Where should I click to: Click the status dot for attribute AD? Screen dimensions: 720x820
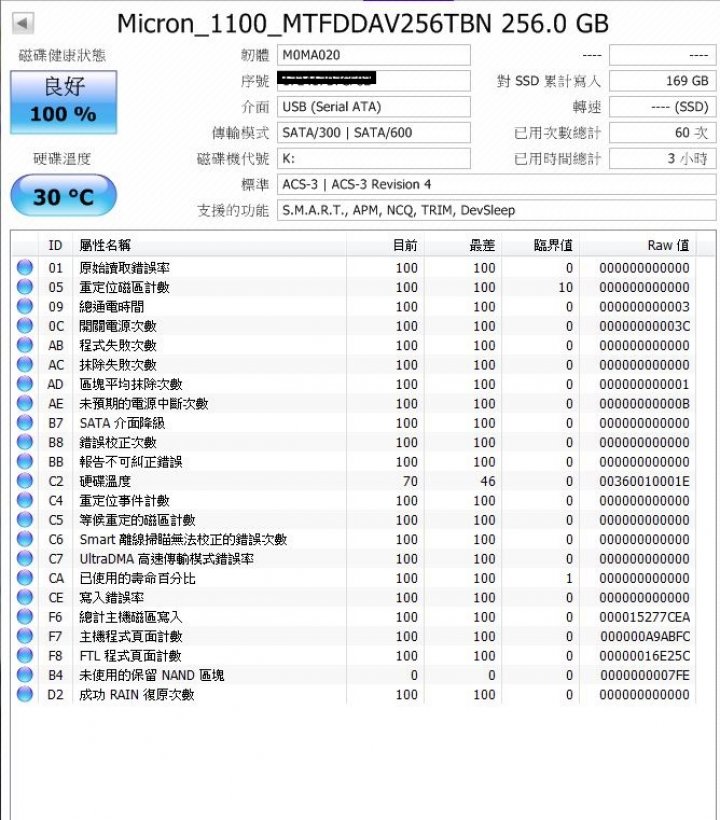pos(25,383)
